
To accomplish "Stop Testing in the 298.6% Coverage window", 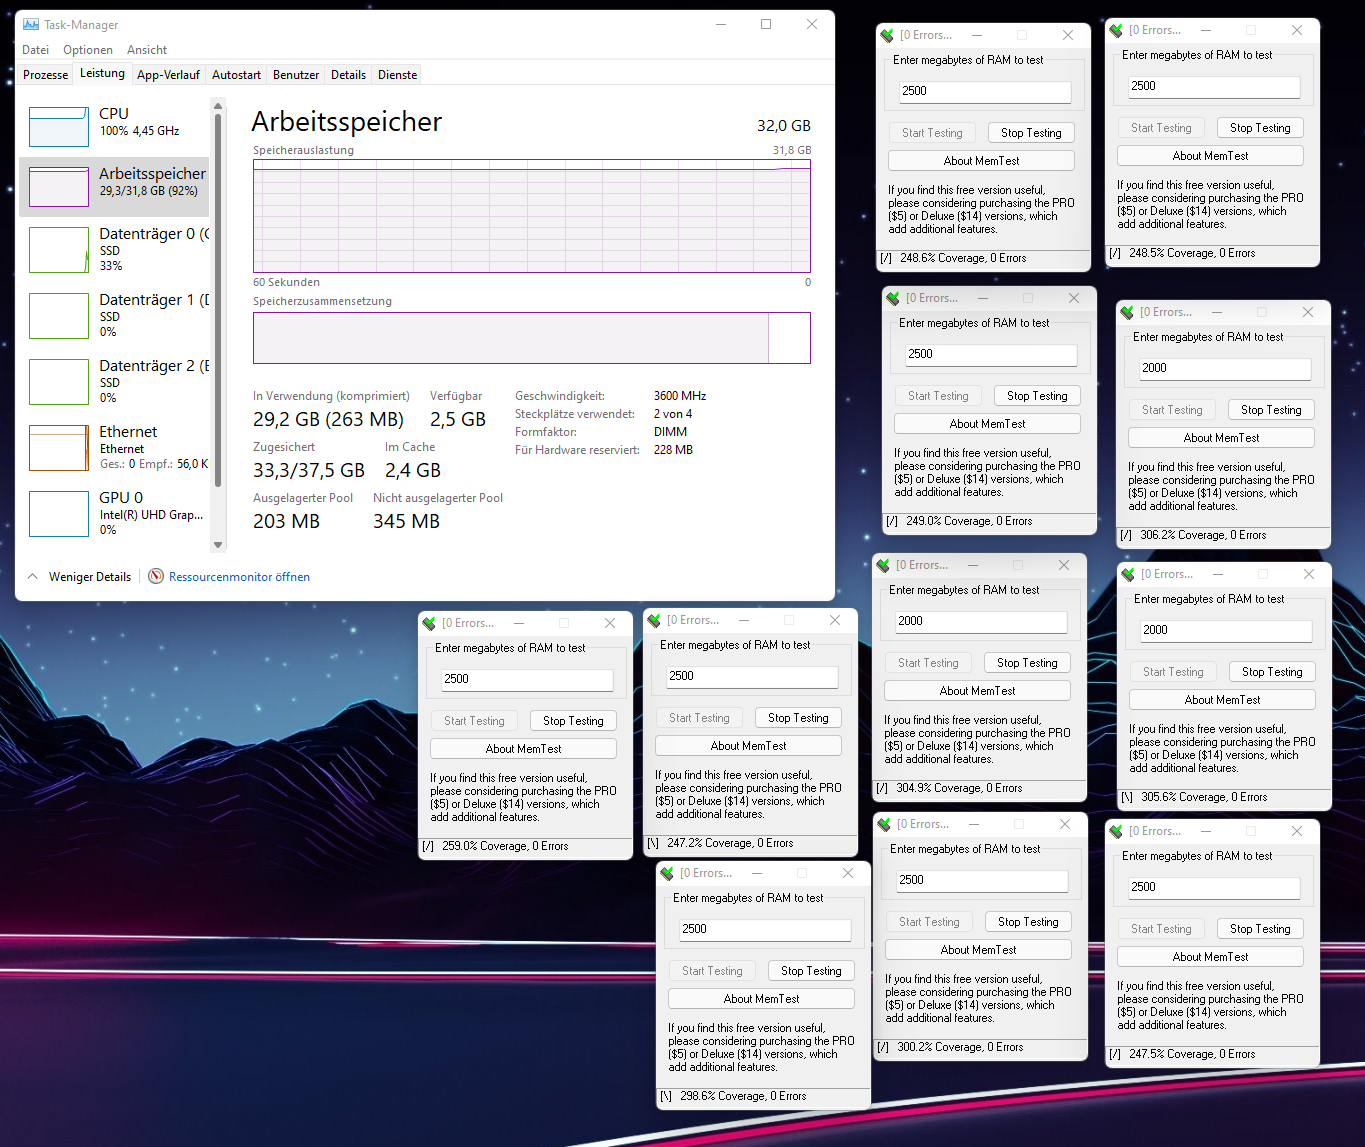I will [811, 971].
